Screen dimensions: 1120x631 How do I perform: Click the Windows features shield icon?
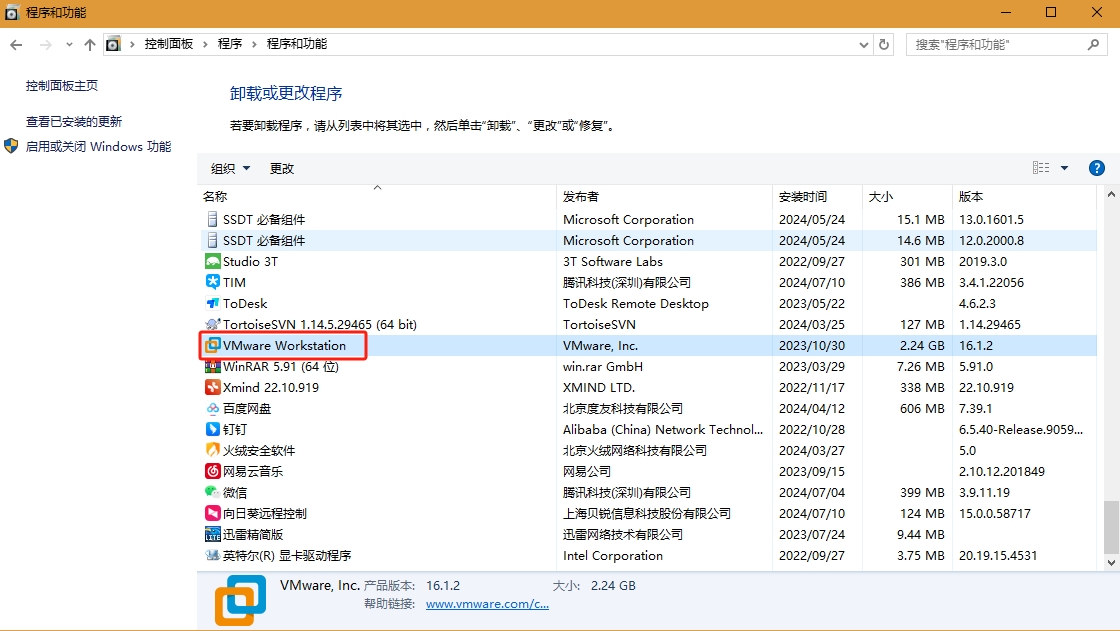pos(11,146)
